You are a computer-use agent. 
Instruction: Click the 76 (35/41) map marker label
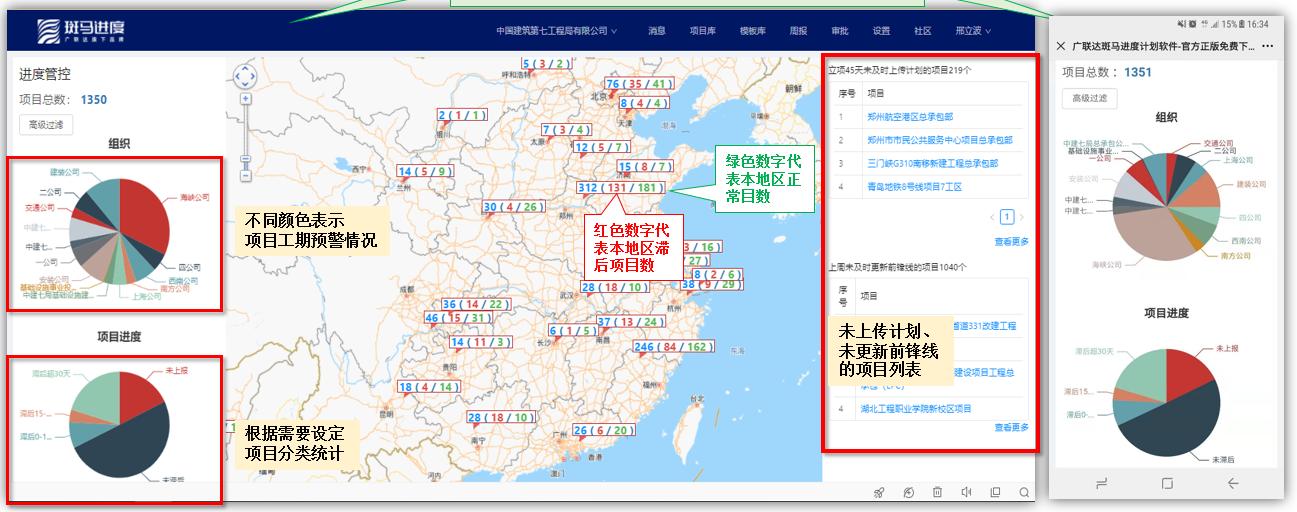[637, 84]
